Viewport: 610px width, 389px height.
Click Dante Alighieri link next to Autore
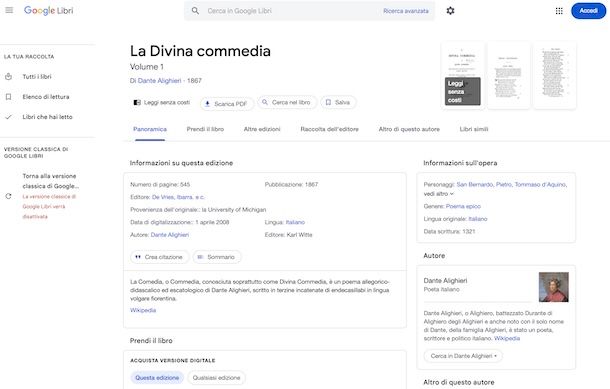point(170,235)
